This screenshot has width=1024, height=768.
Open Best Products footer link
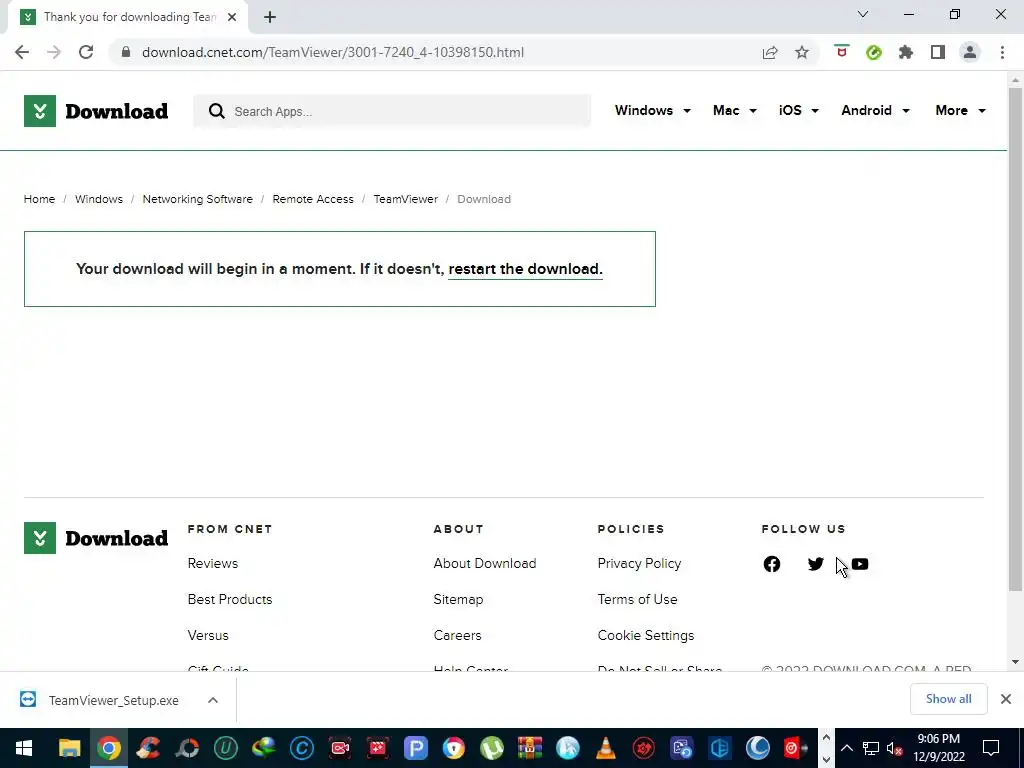tap(230, 600)
